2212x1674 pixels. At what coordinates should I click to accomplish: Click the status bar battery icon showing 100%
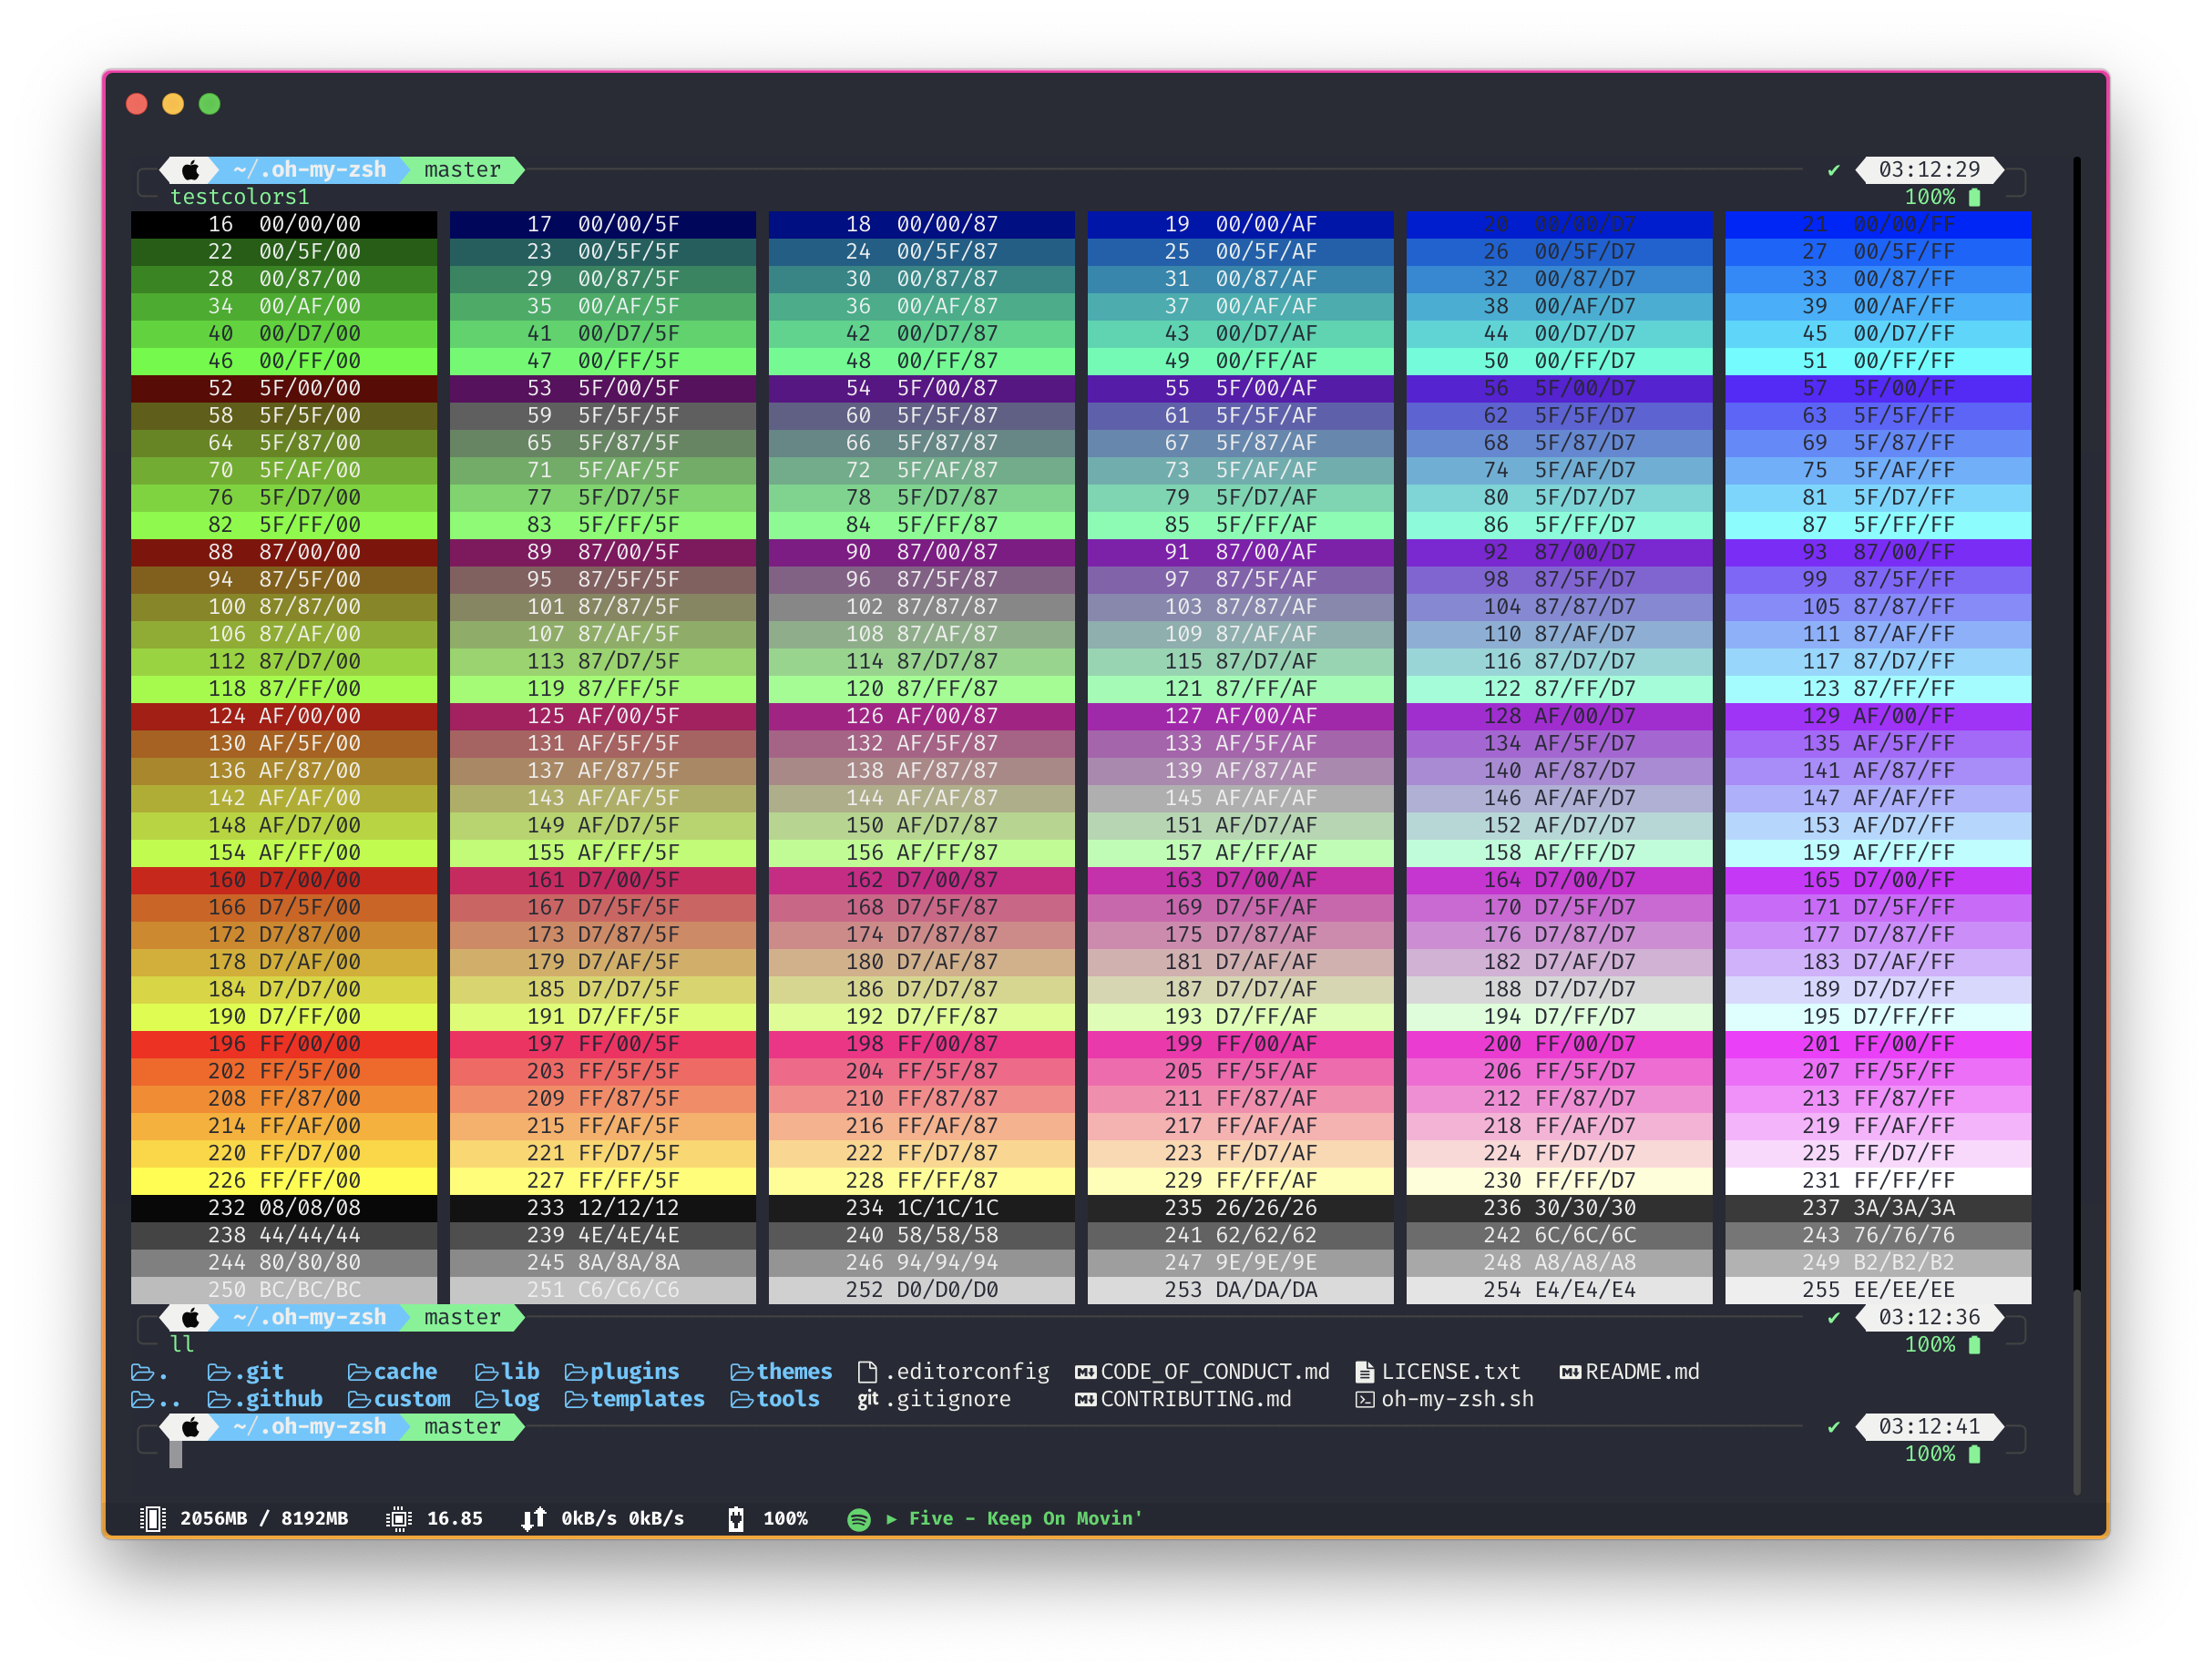coord(736,1519)
